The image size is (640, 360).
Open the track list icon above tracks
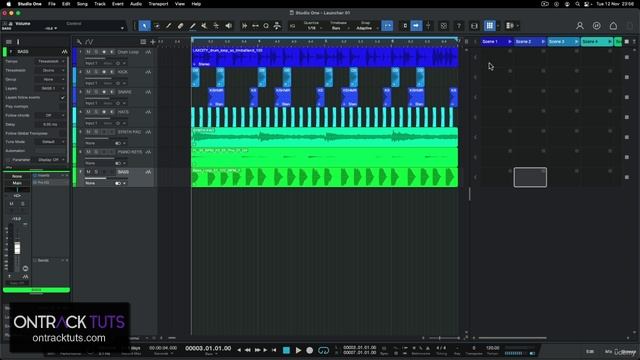pyautogui.click(x=143, y=42)
